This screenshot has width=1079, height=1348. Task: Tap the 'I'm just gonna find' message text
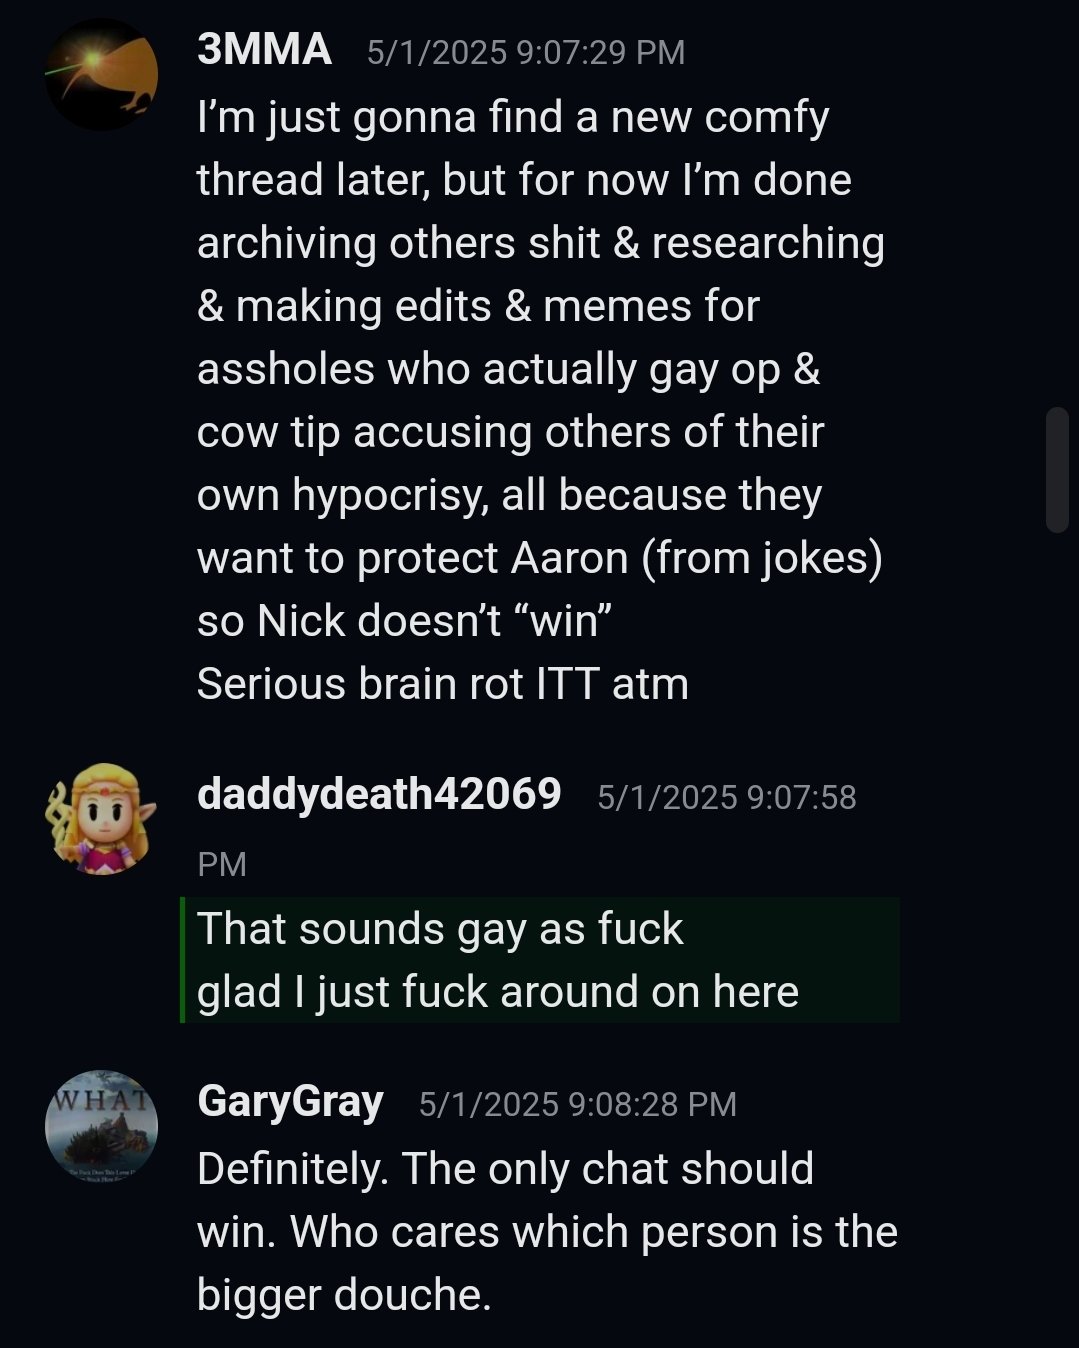click(541, 400)
